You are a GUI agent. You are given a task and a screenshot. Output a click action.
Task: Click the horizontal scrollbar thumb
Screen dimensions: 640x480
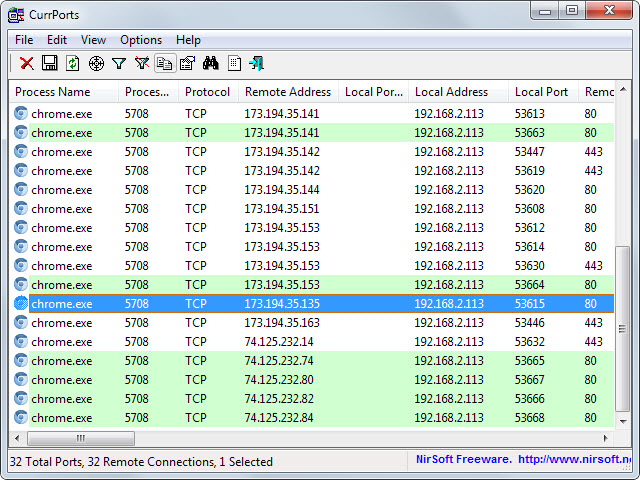(81, 438)
